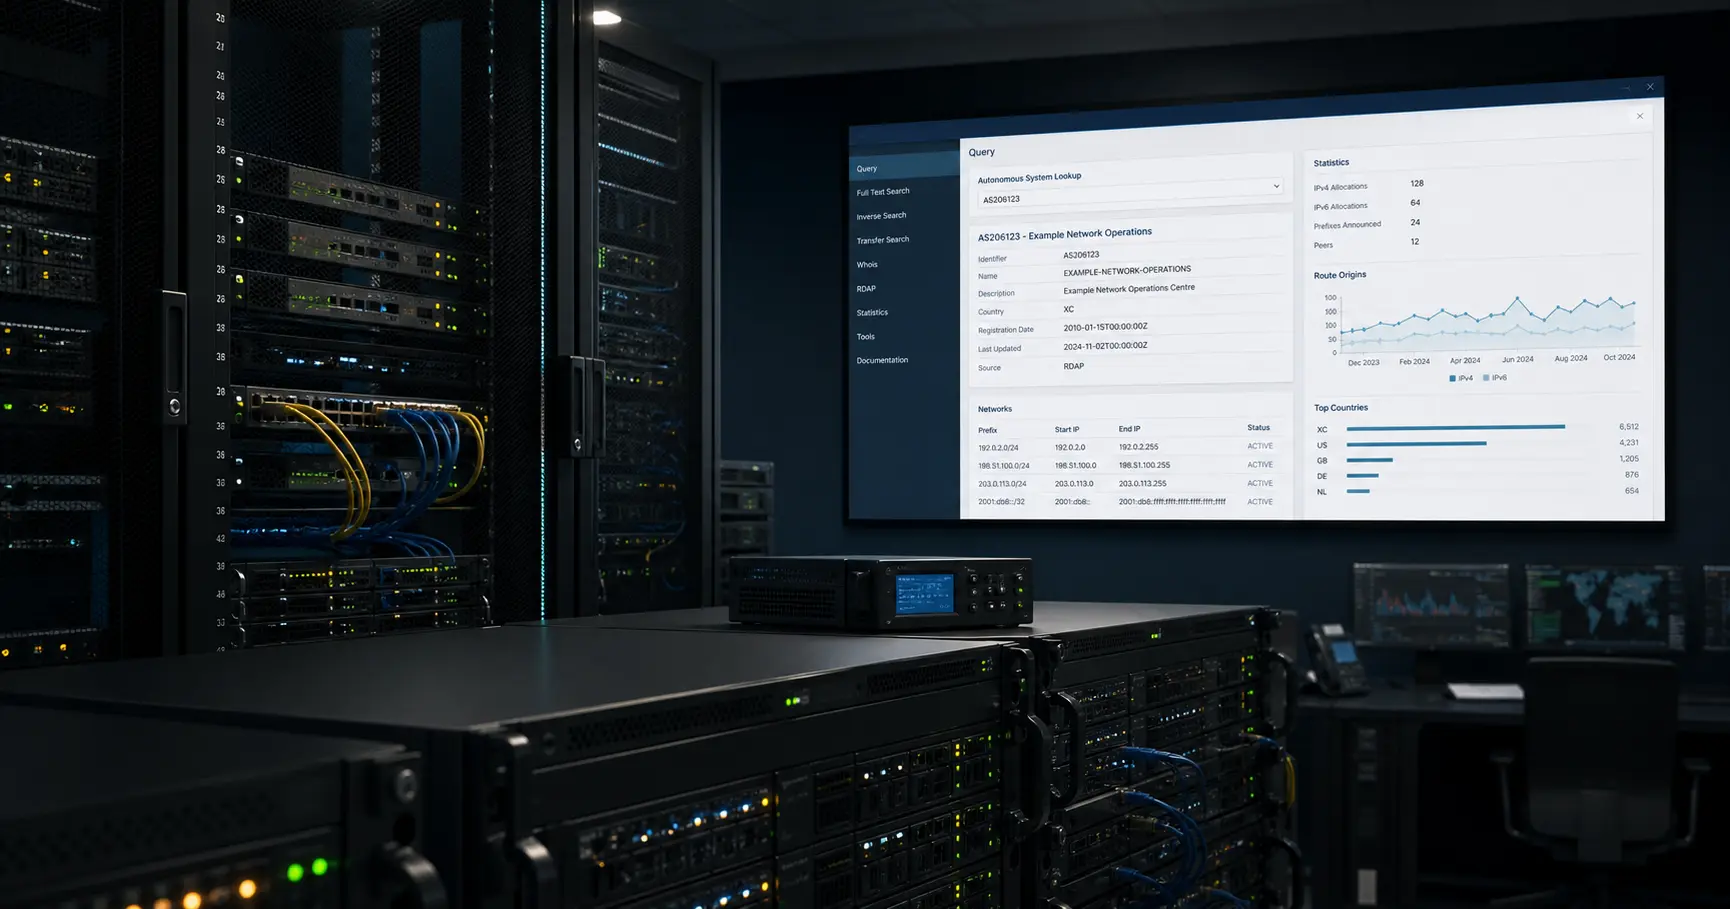The height and width of the screenshot is (909, 1730).
Task: Click the XC bar in Top Countries
Action: 1455,427
